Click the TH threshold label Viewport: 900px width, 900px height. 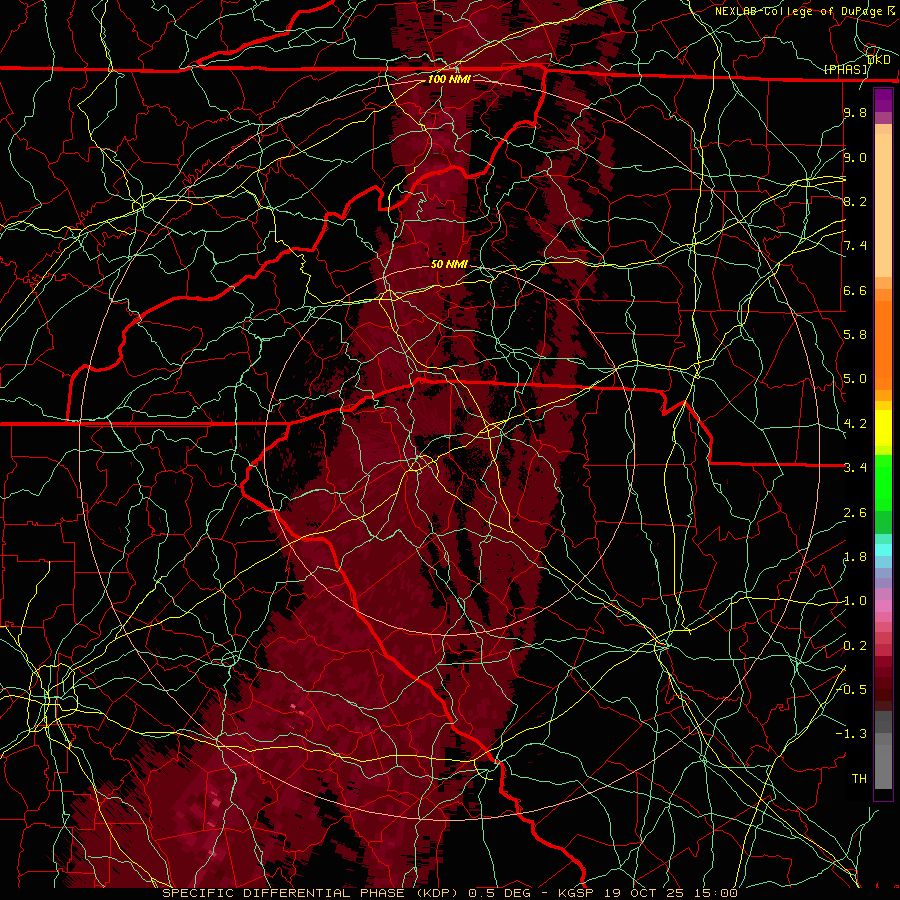[859, 779]
